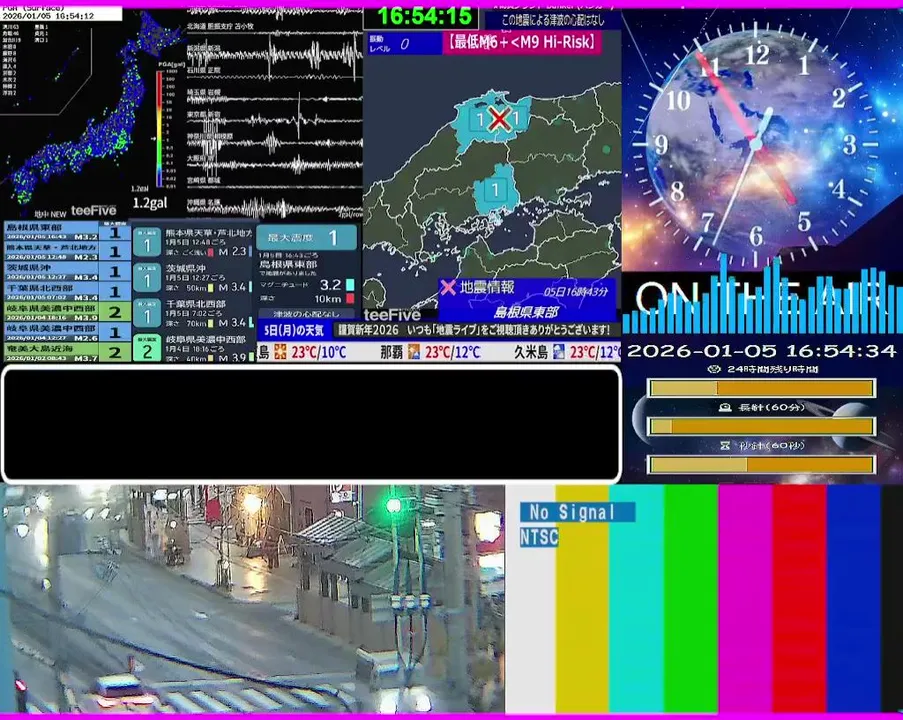
Task: Click the 「地震ライブ」 thank-you ticker message
Action: [473, 330]
